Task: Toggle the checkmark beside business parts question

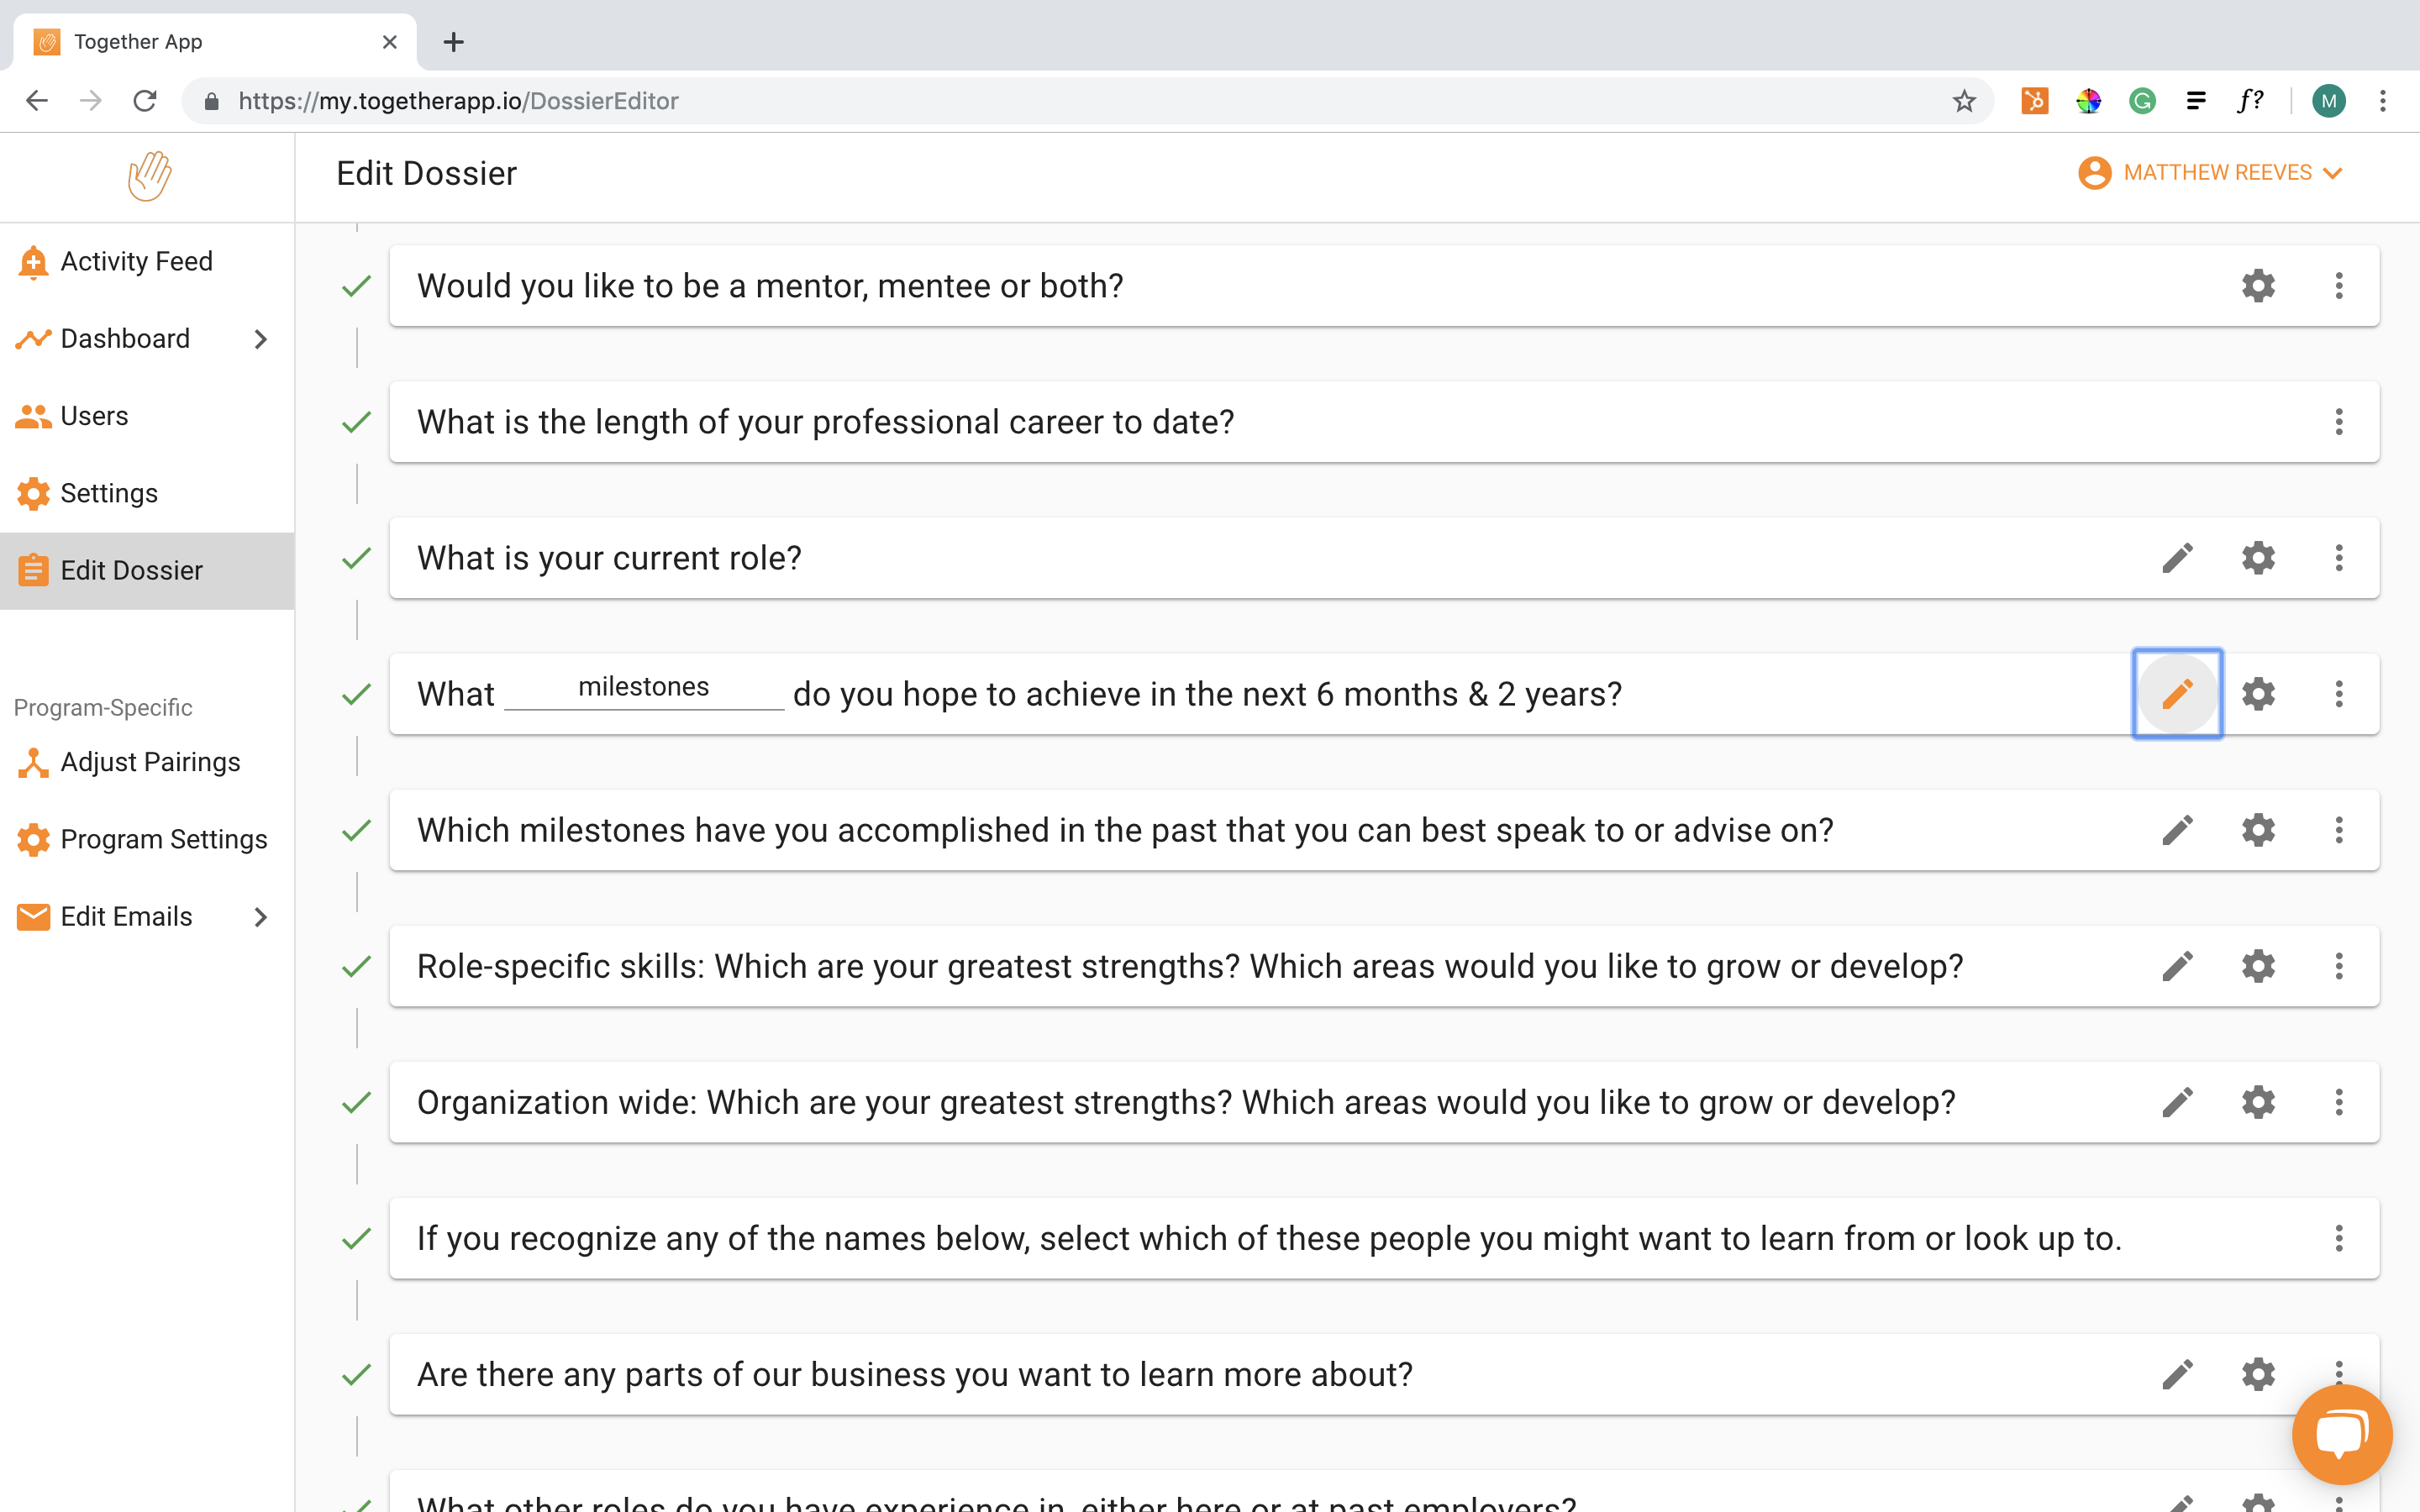Action: (356, 1375)
